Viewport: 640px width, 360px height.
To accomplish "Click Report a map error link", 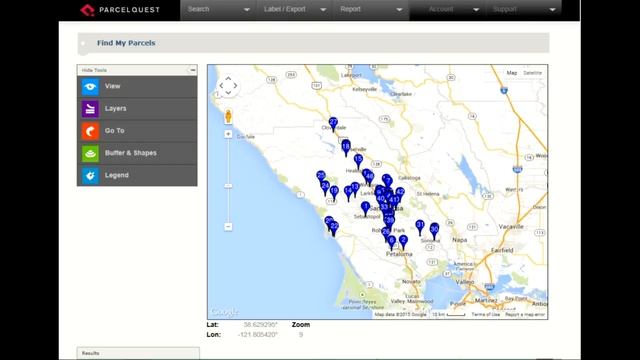I will click(525, 315).
